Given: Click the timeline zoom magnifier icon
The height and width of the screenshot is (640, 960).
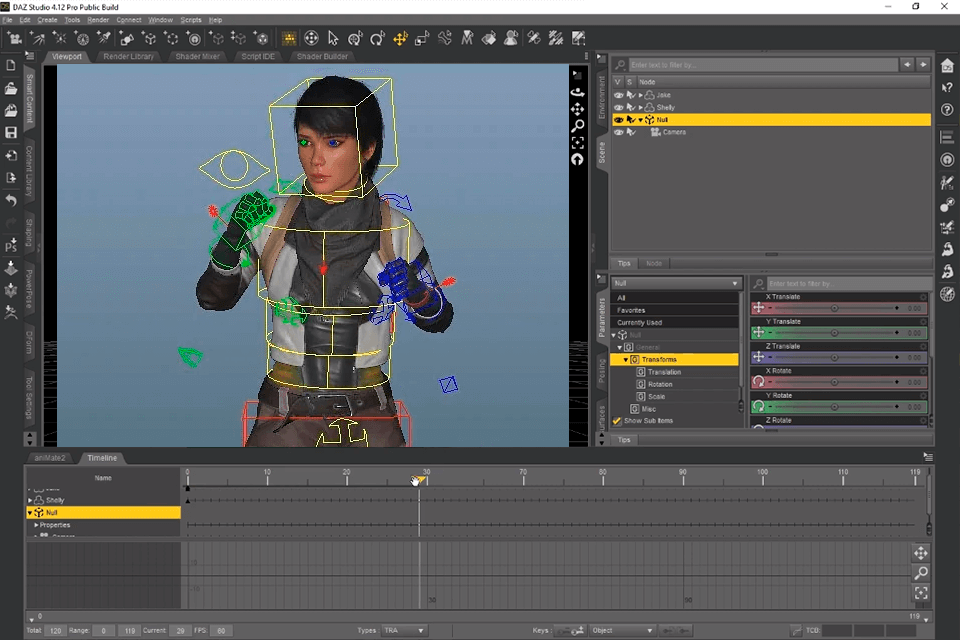Looking at the screenshot, I should pyautogui.click(x=920, y=573).
